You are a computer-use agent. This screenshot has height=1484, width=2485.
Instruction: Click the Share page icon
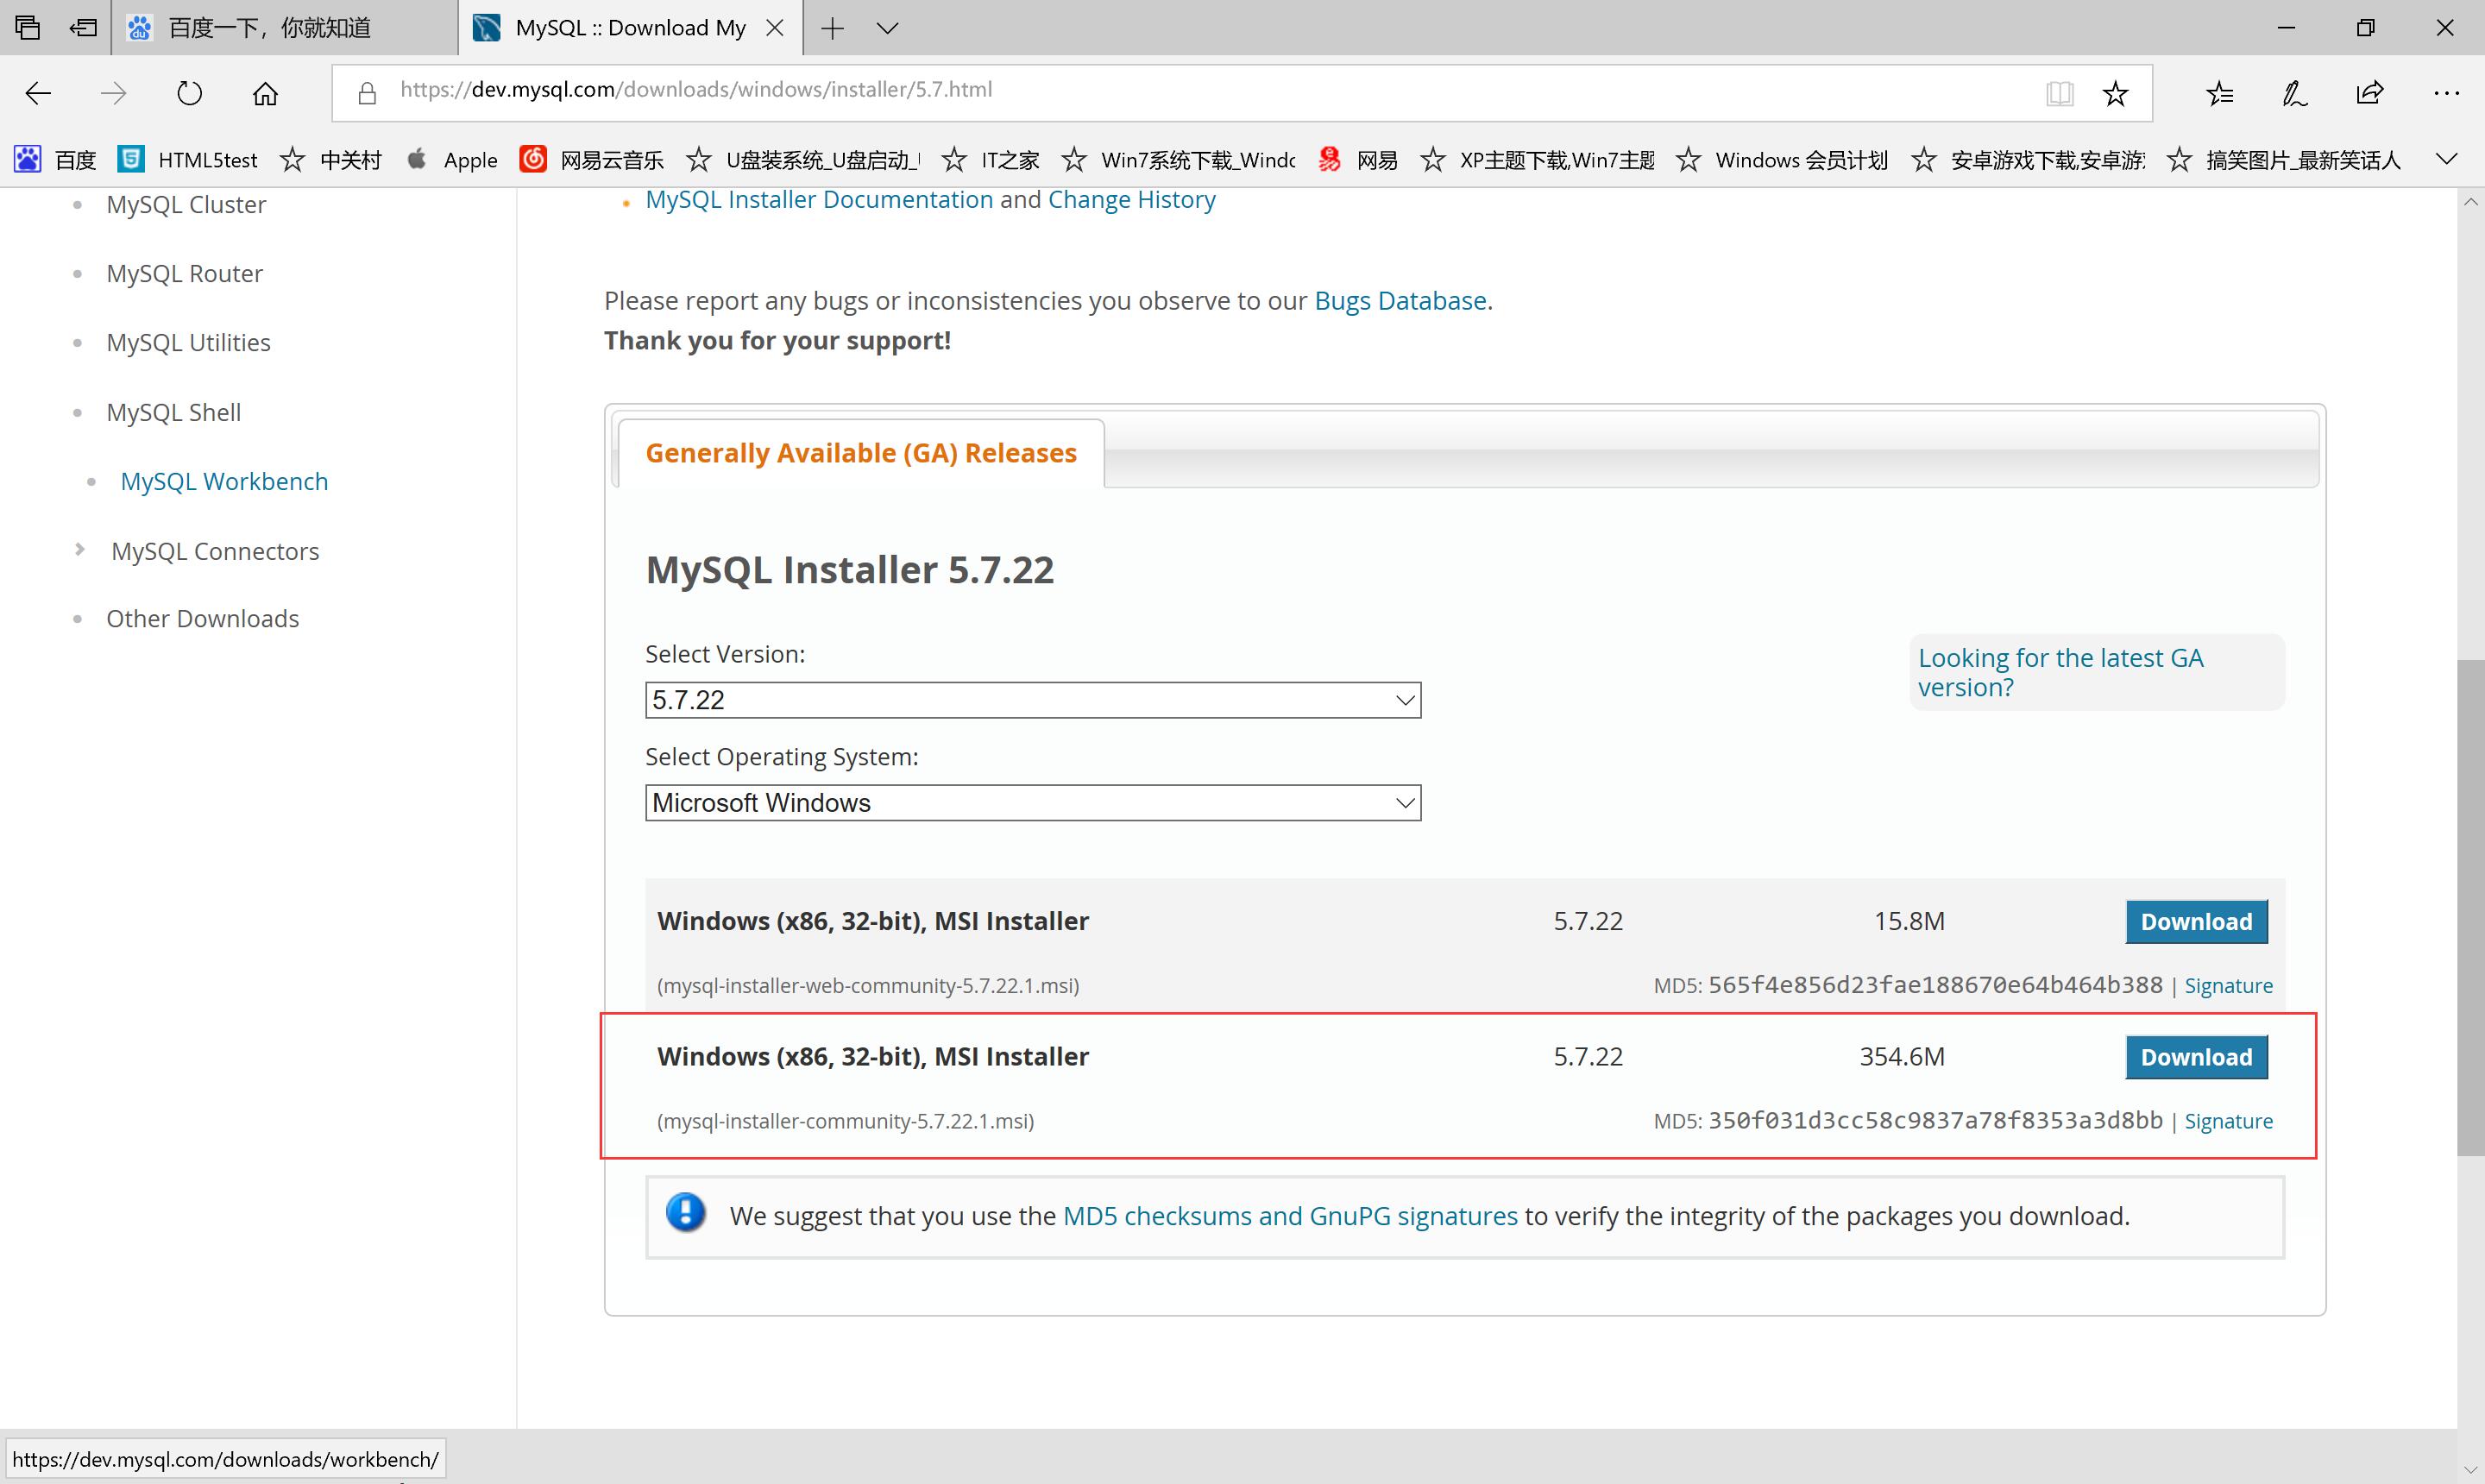[x=2370, y=93]
